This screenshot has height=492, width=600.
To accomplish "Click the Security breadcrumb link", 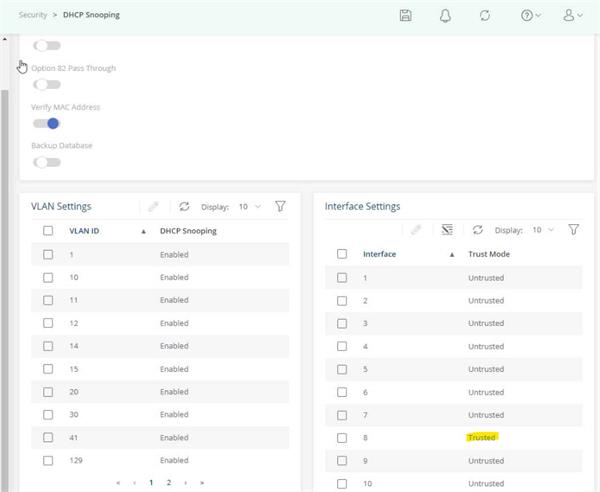I will (33, 16).
